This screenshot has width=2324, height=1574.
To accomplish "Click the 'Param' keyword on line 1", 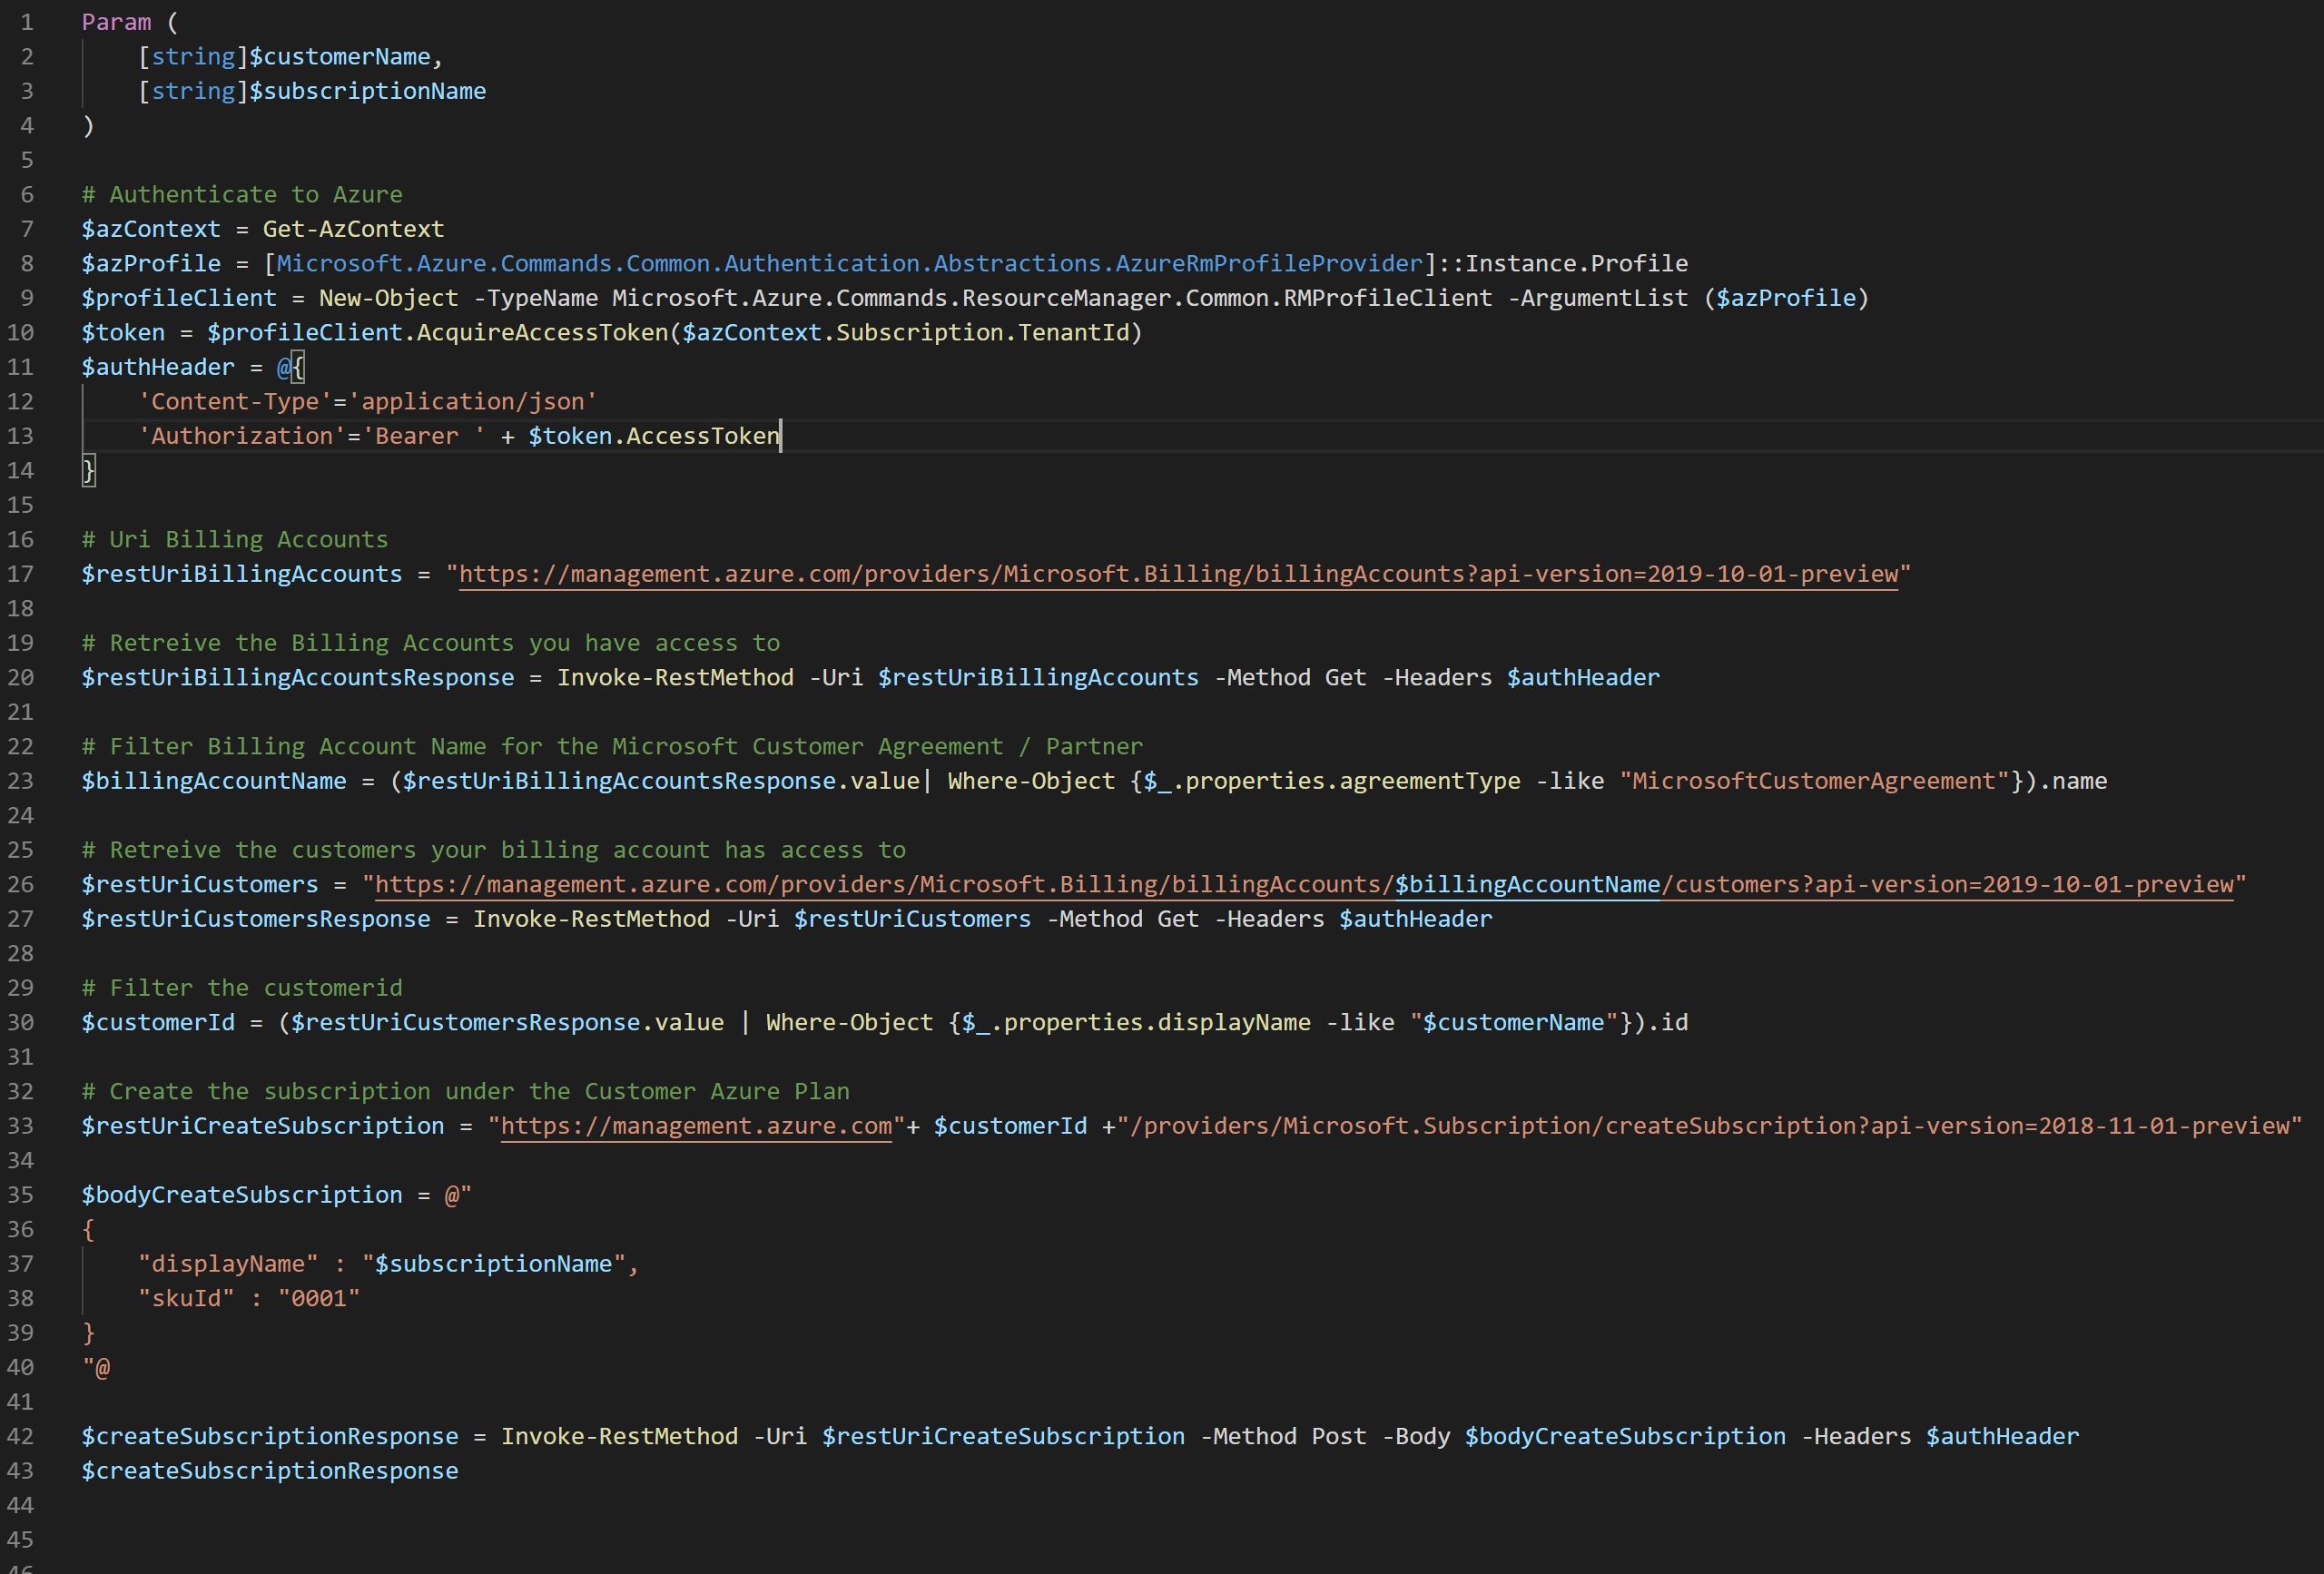I will (117, 22).
